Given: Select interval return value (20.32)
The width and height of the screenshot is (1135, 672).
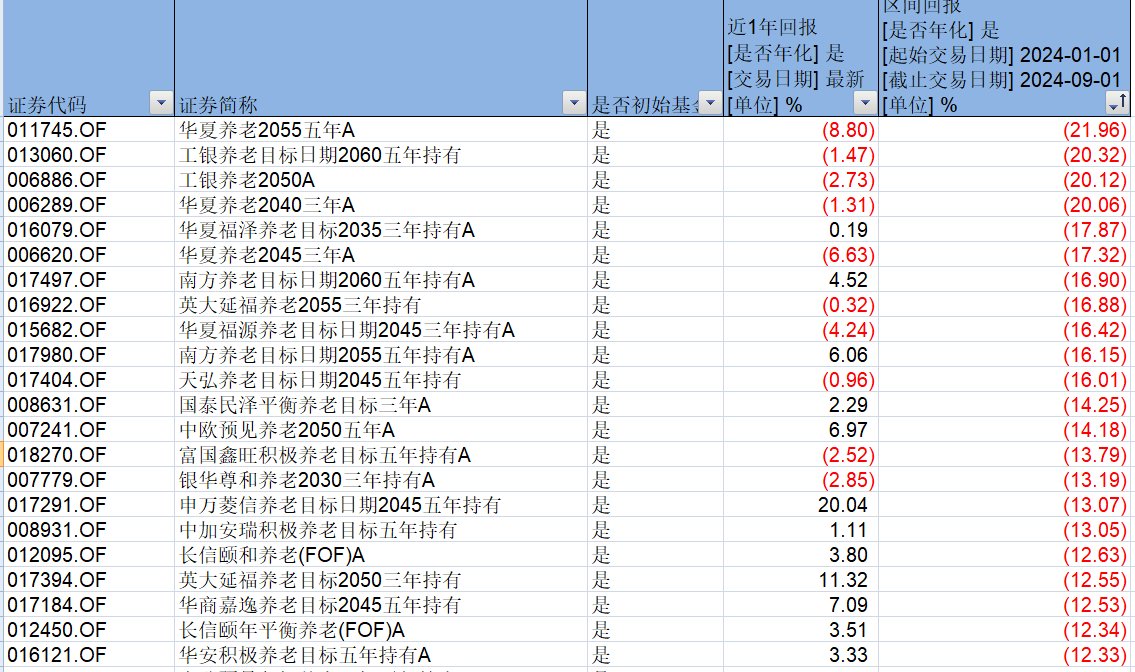Looking at the screenshot, I should pos(1094,155).
